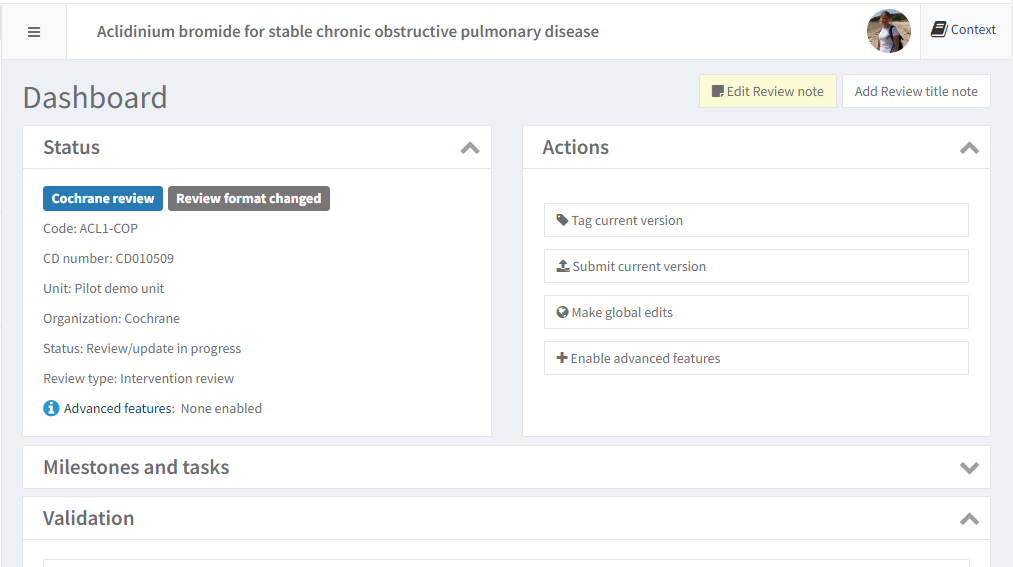This screenshot has width=1013, height=567.
Task: Click the user profile avatar photo
Action: coord(888,31)
